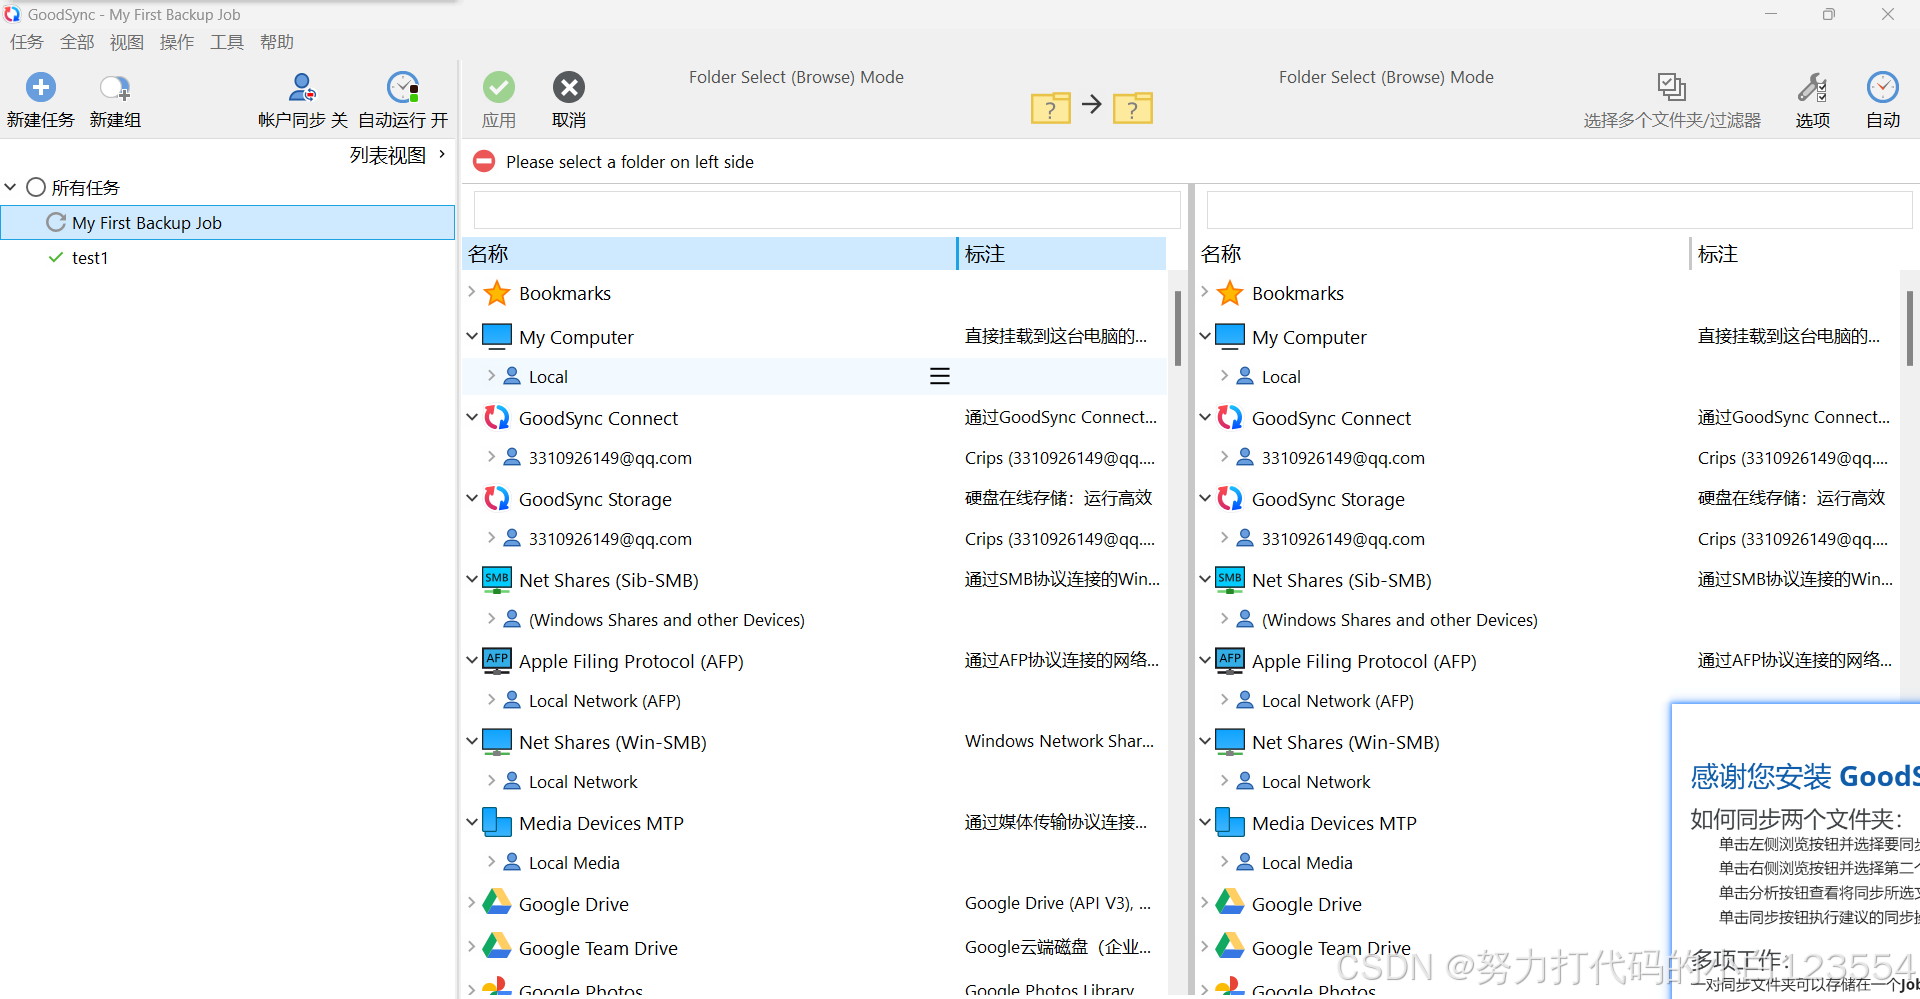Image resolution: width=1920 pixels, height=999 pixels.
Task: Toggle Auto Run (自动运行) clock icon
Action: click(403, 88)
